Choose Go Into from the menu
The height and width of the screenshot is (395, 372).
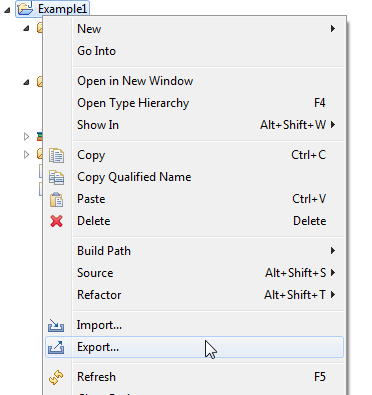click(195, 51)
